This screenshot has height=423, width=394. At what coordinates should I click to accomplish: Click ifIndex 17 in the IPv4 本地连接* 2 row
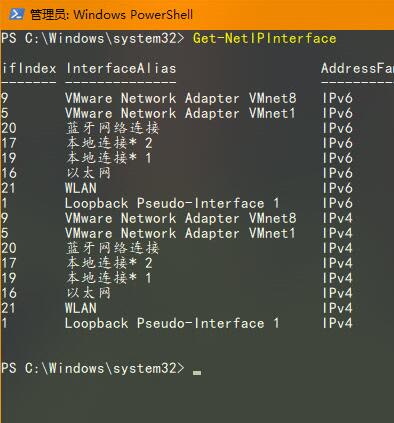[9, 263]
